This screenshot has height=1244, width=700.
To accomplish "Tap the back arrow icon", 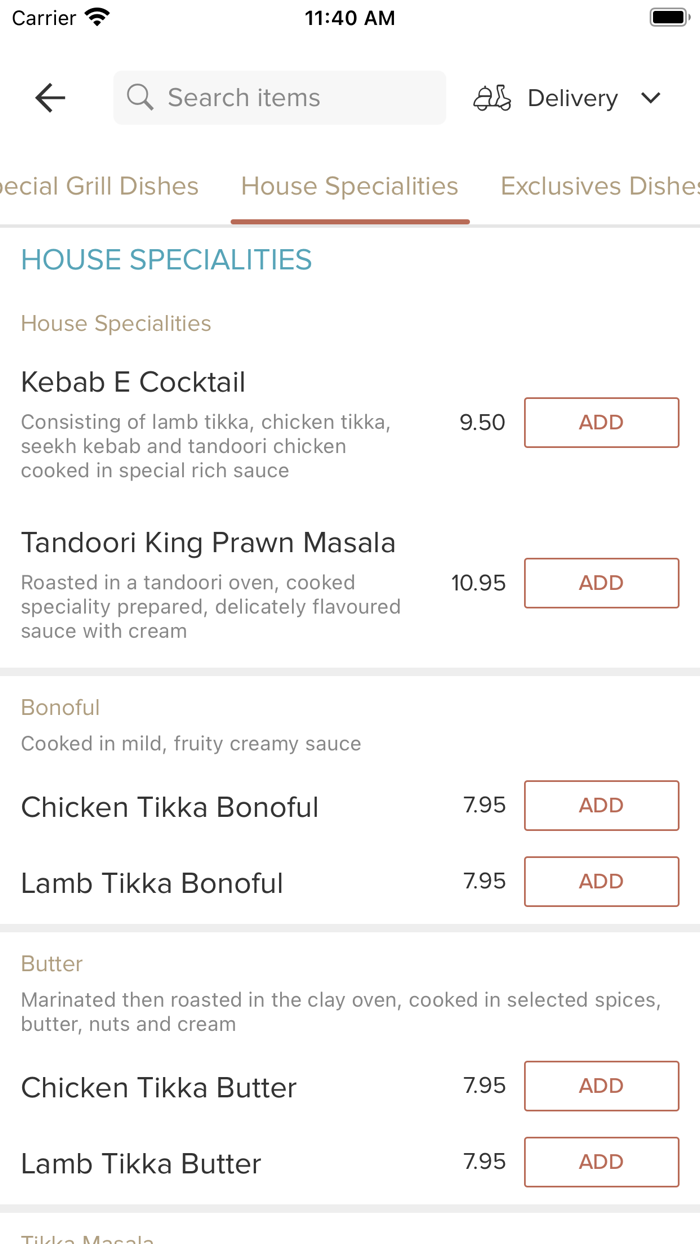I will (50, 97).
